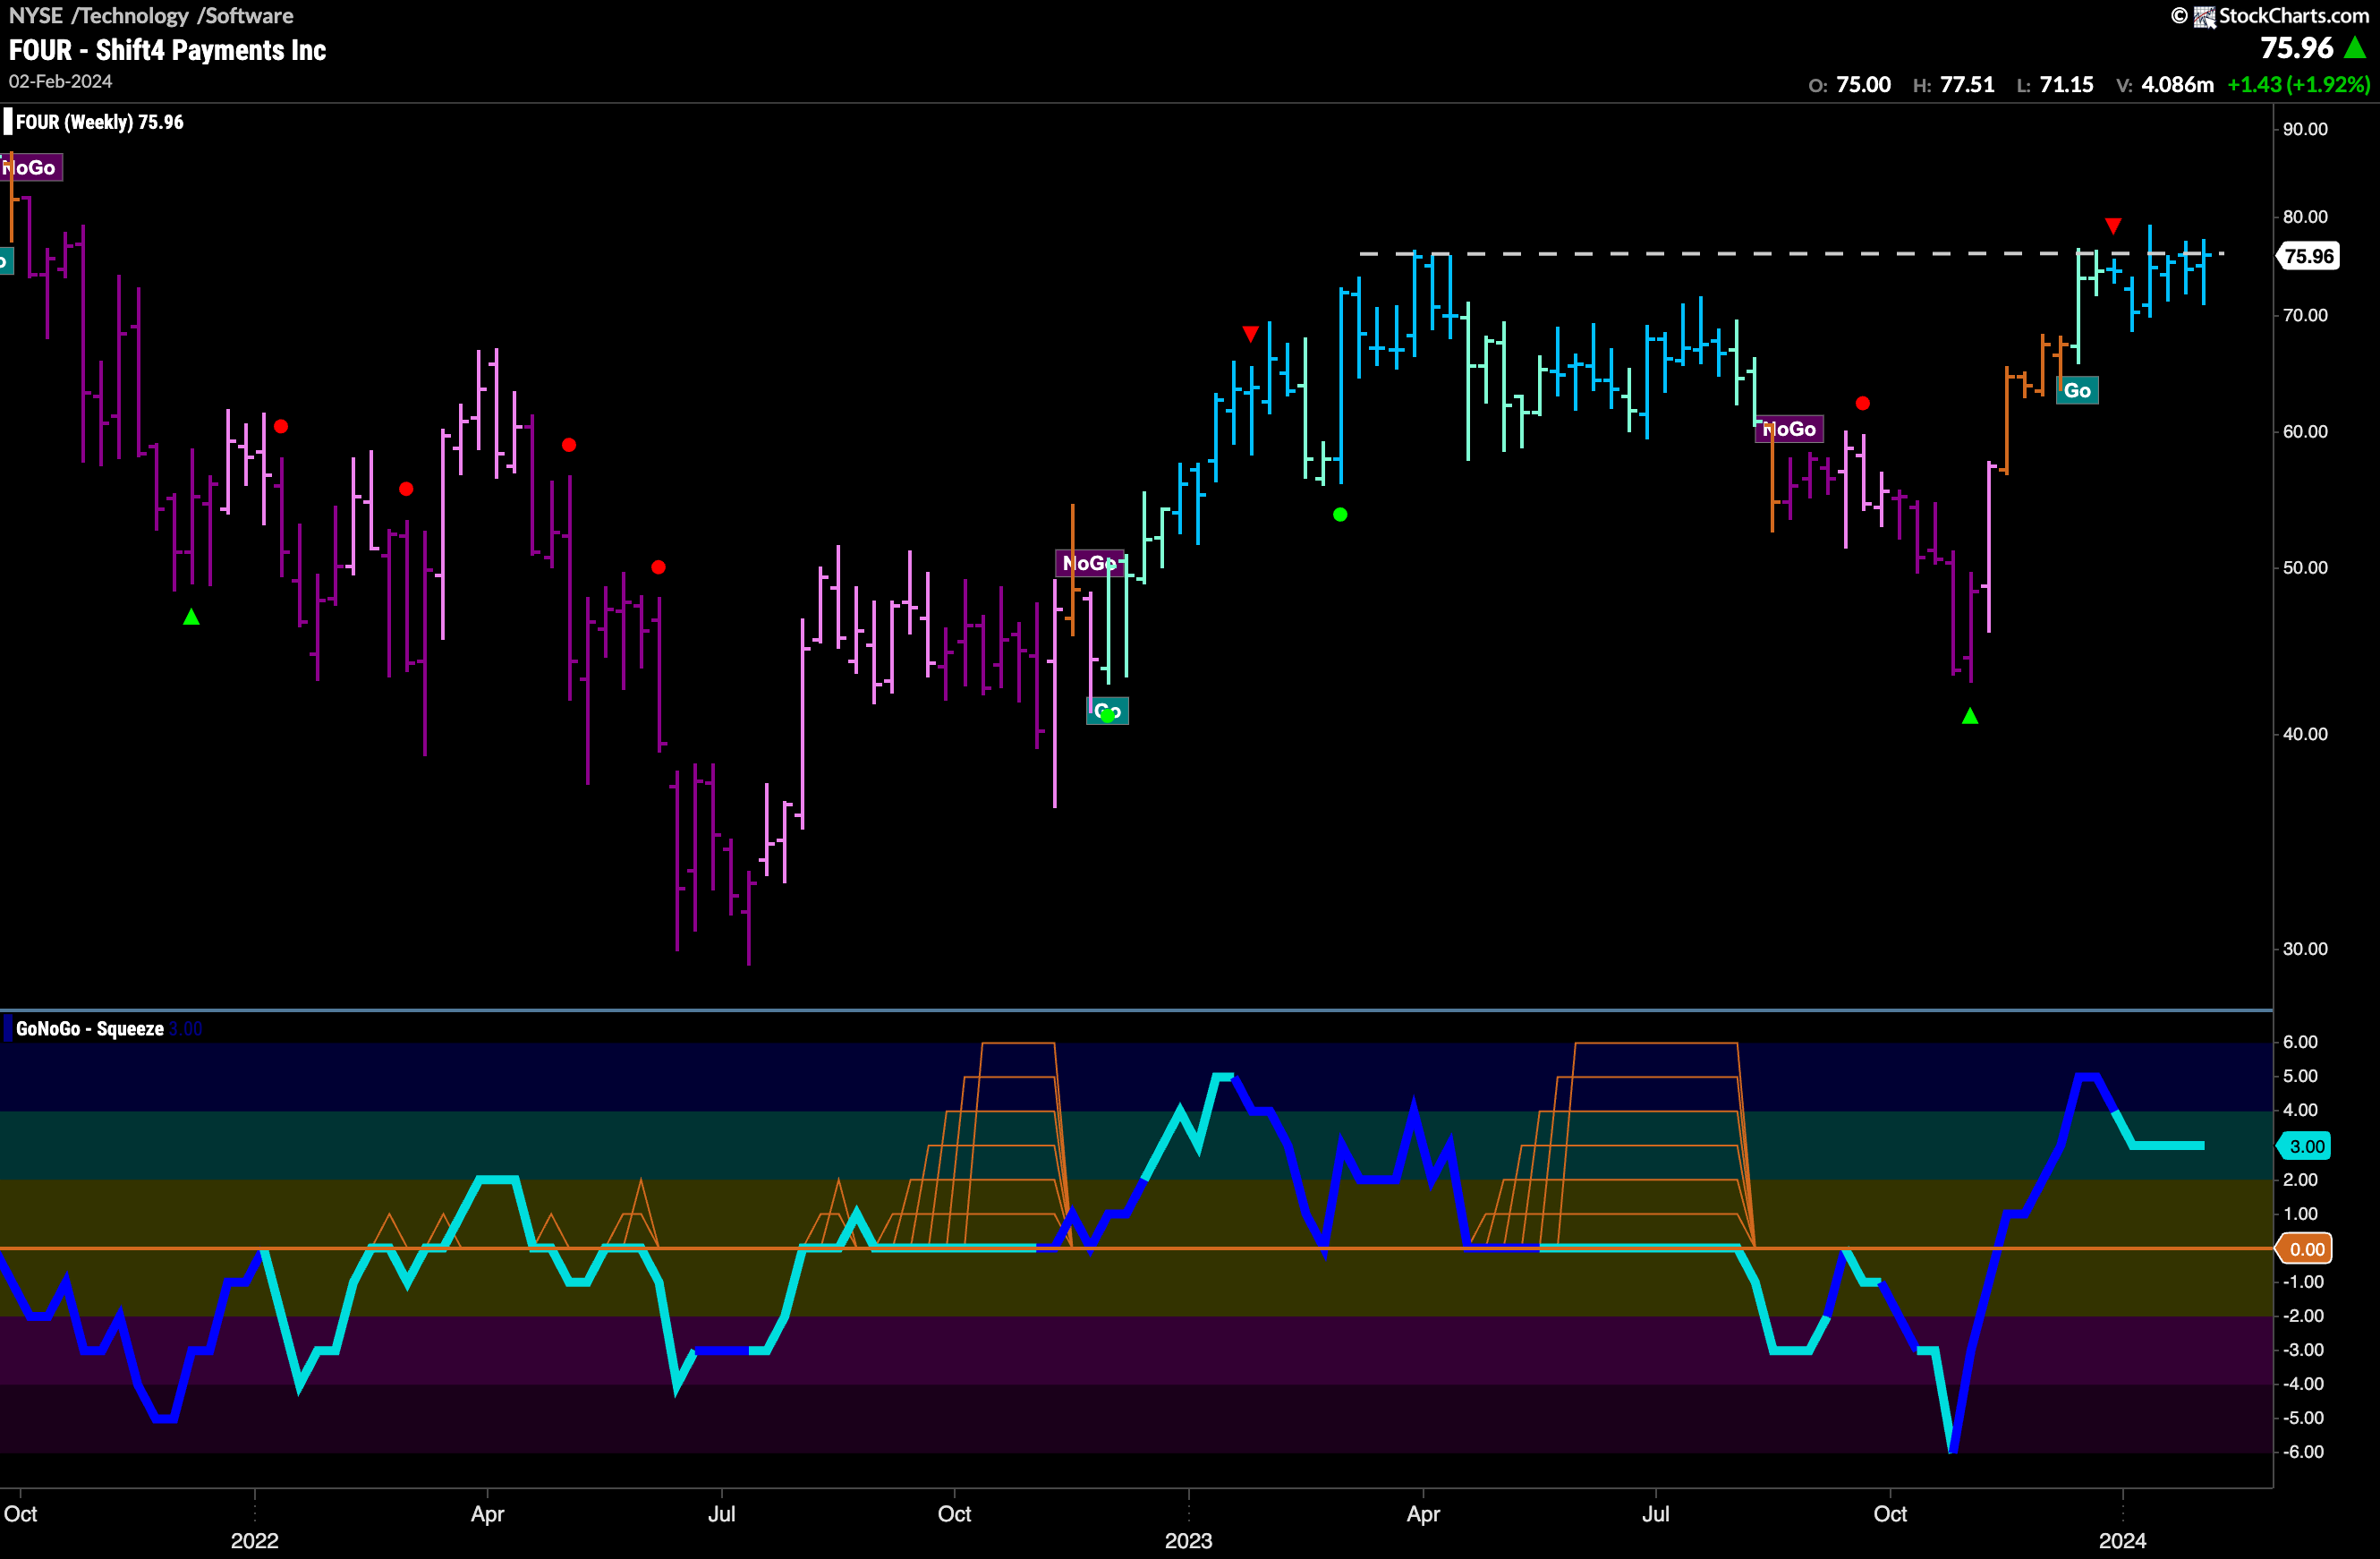The width and height of the screenshot is (2380, 1559).
Task: Click the teal Go label near December 2023
Action: click(x=2077, y=390)
